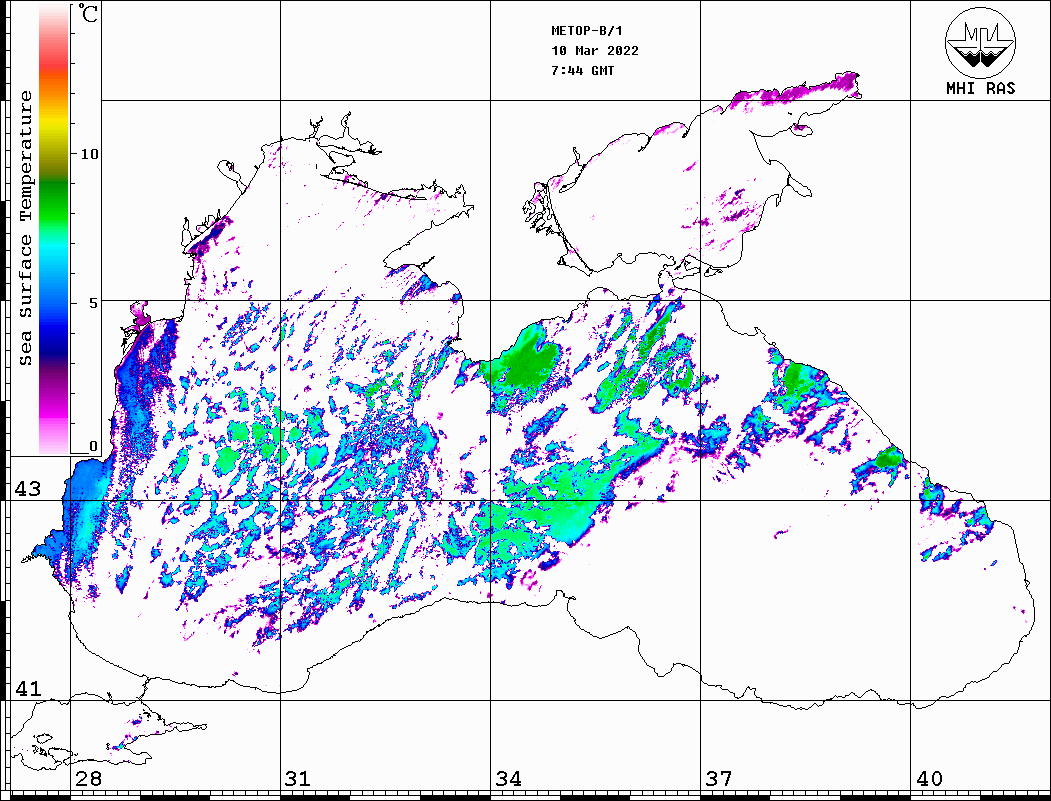The image size is (1051, 801).
Task: Click the time '7:44 GMT'
Action: pos(582,70)
